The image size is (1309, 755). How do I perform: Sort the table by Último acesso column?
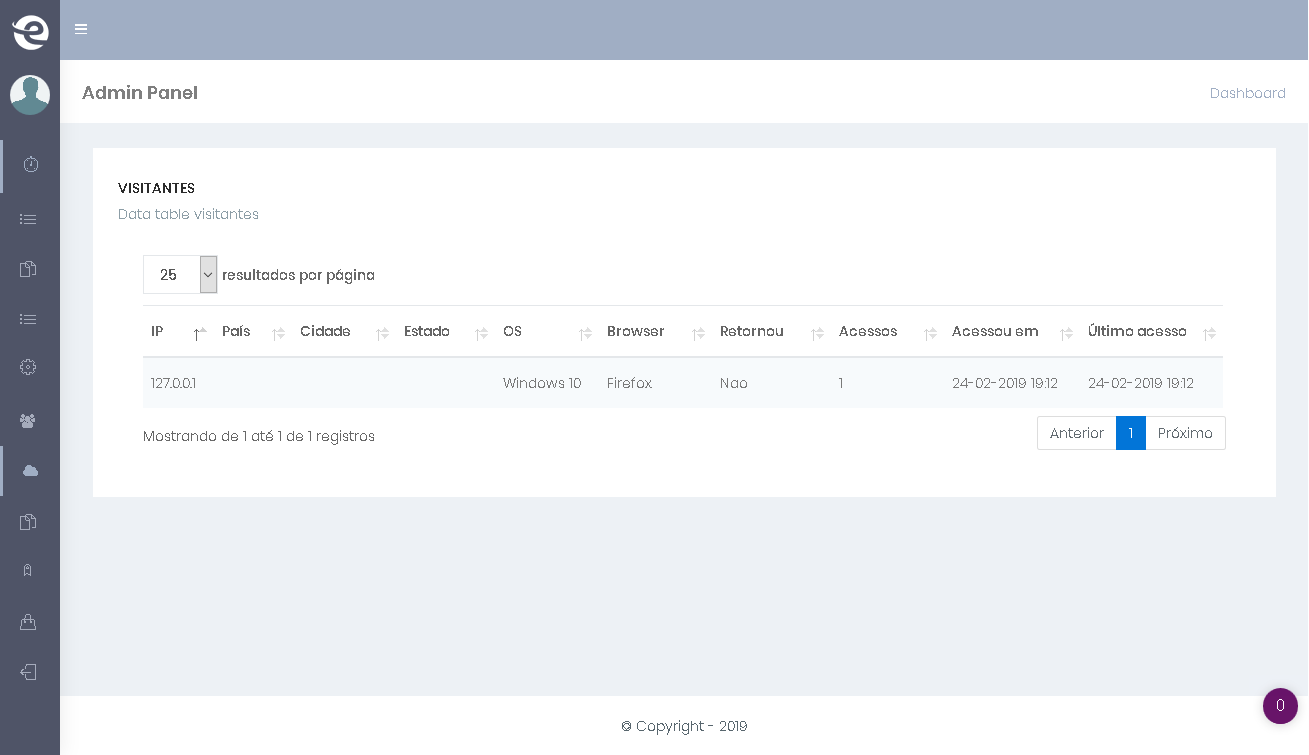click(1151, 332)
